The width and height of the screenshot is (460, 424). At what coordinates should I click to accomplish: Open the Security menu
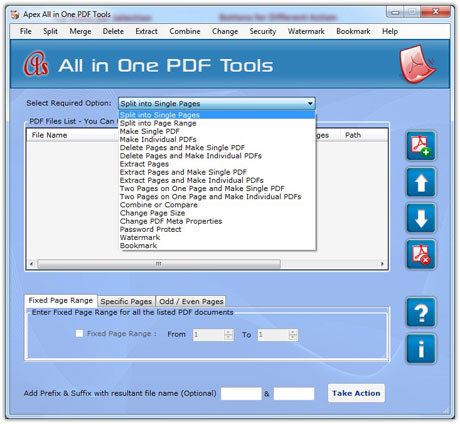(x=263, y=31)
